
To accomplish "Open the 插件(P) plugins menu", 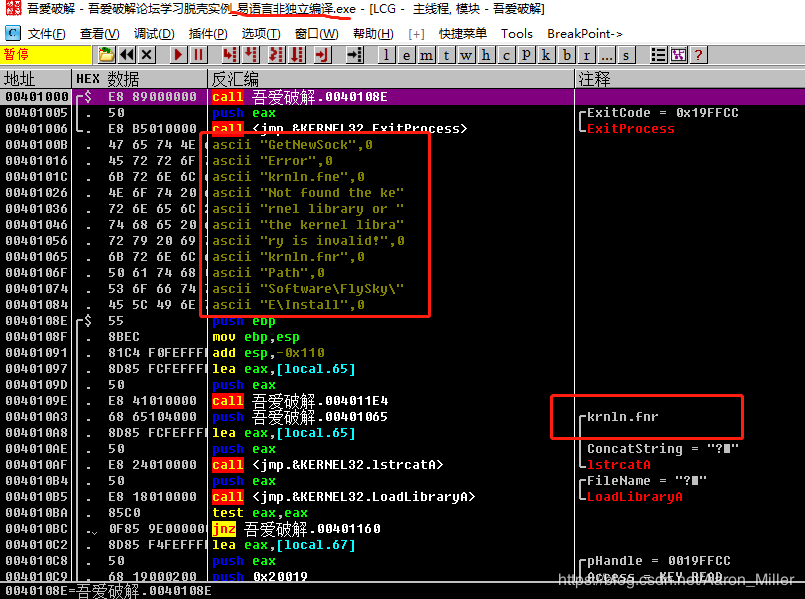I will (207, 34).
